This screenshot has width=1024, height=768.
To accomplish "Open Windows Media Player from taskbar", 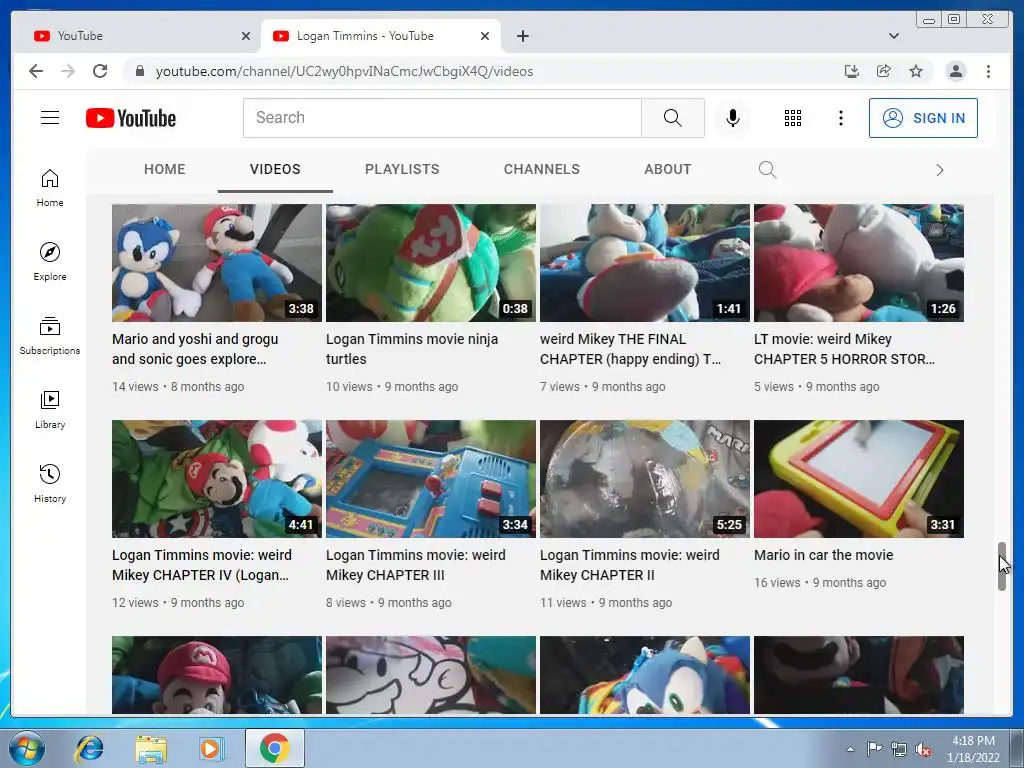I will (x=211, y=748).
